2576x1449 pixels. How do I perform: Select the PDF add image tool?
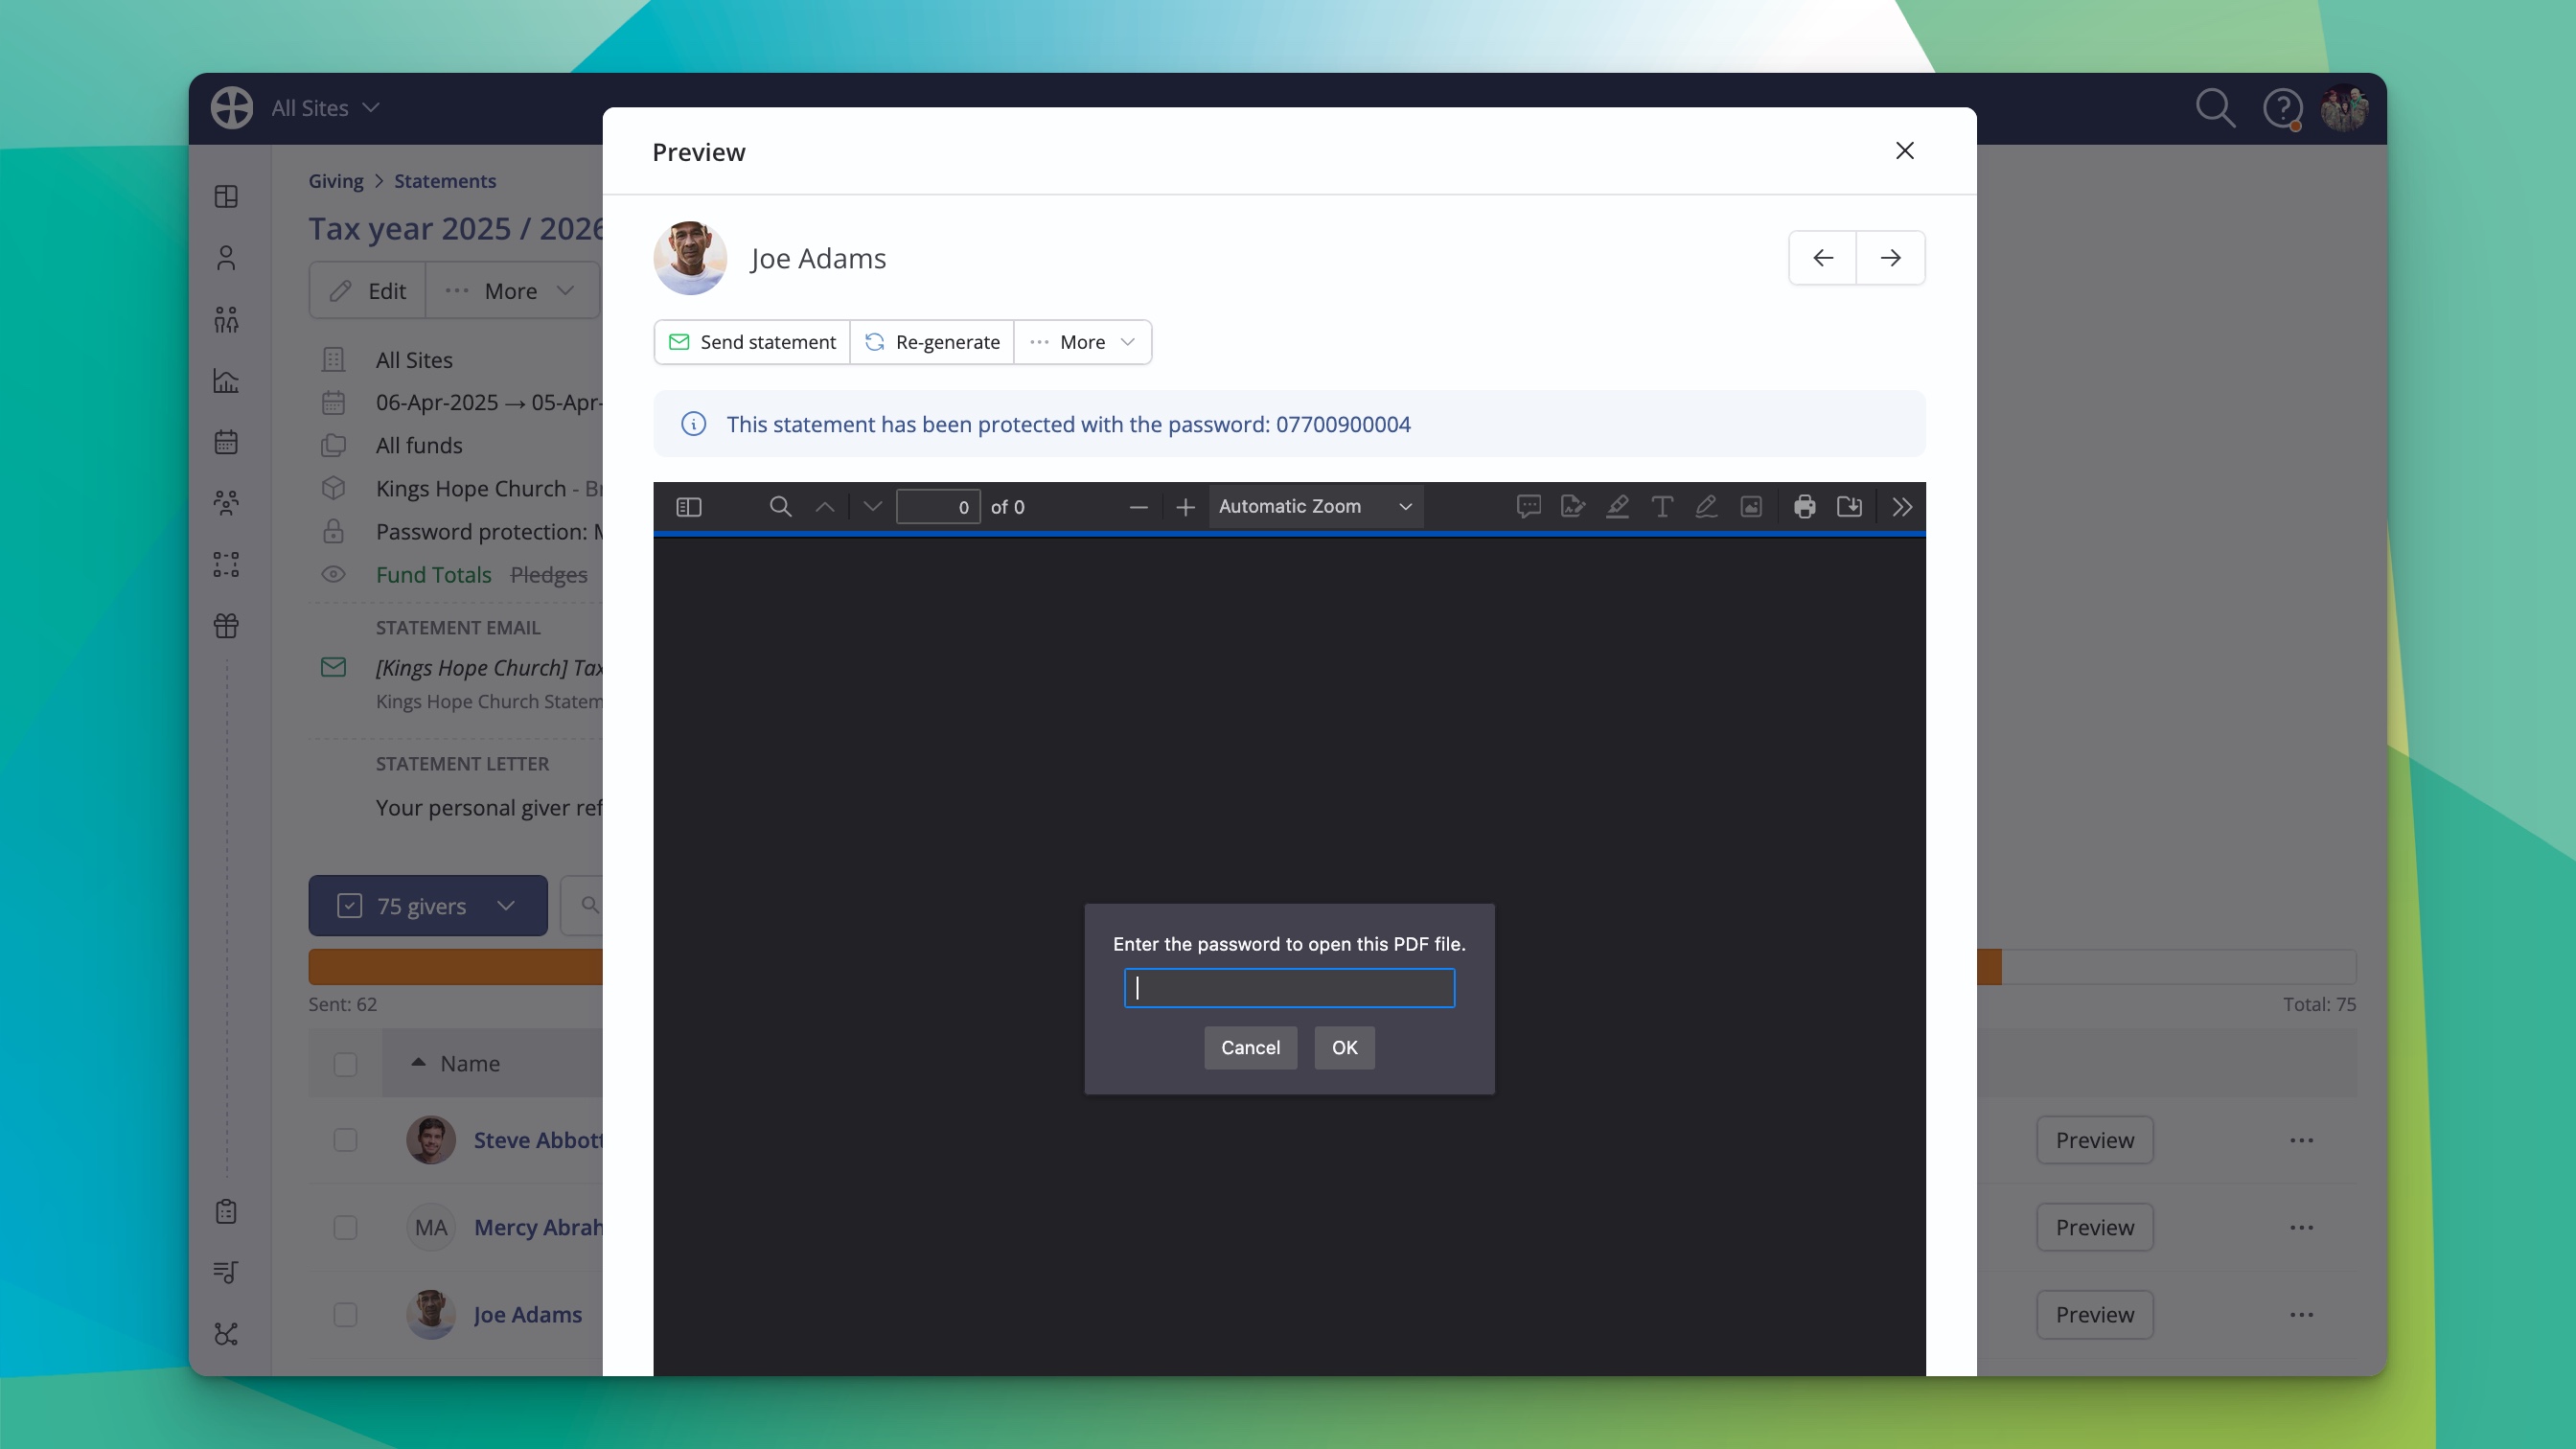point(1751,507)
